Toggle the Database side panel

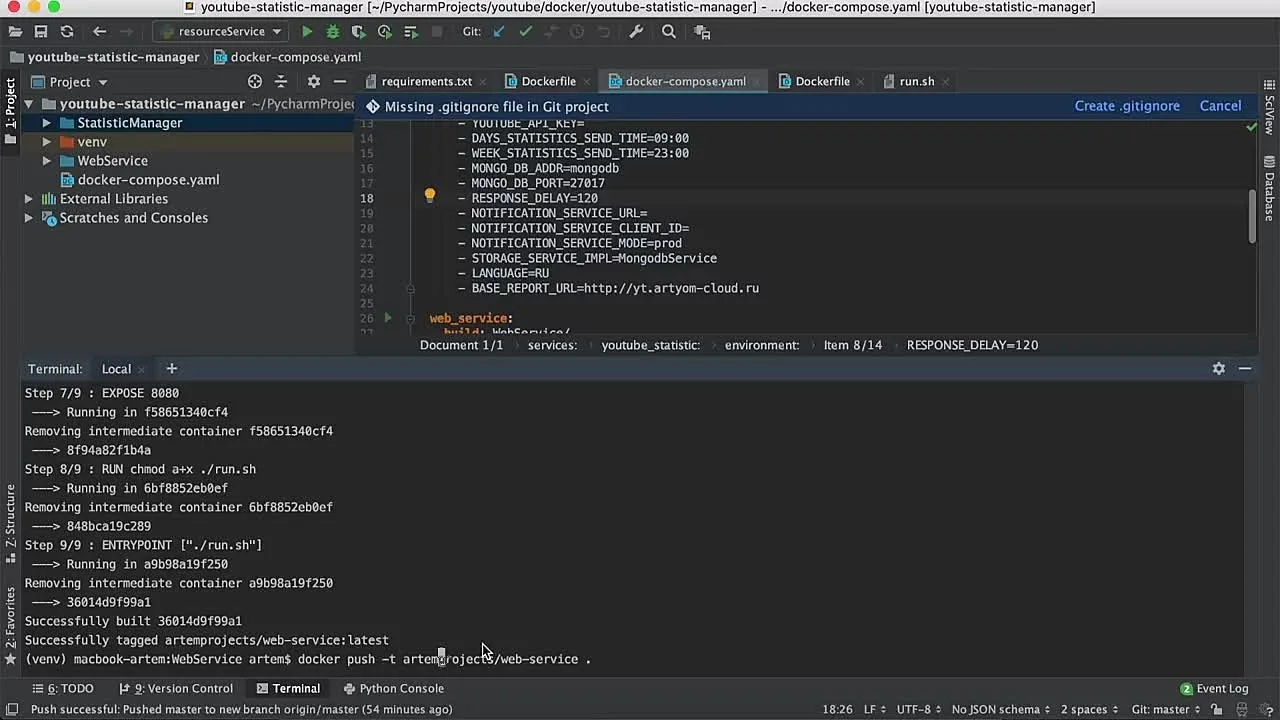pos(1269,187)
